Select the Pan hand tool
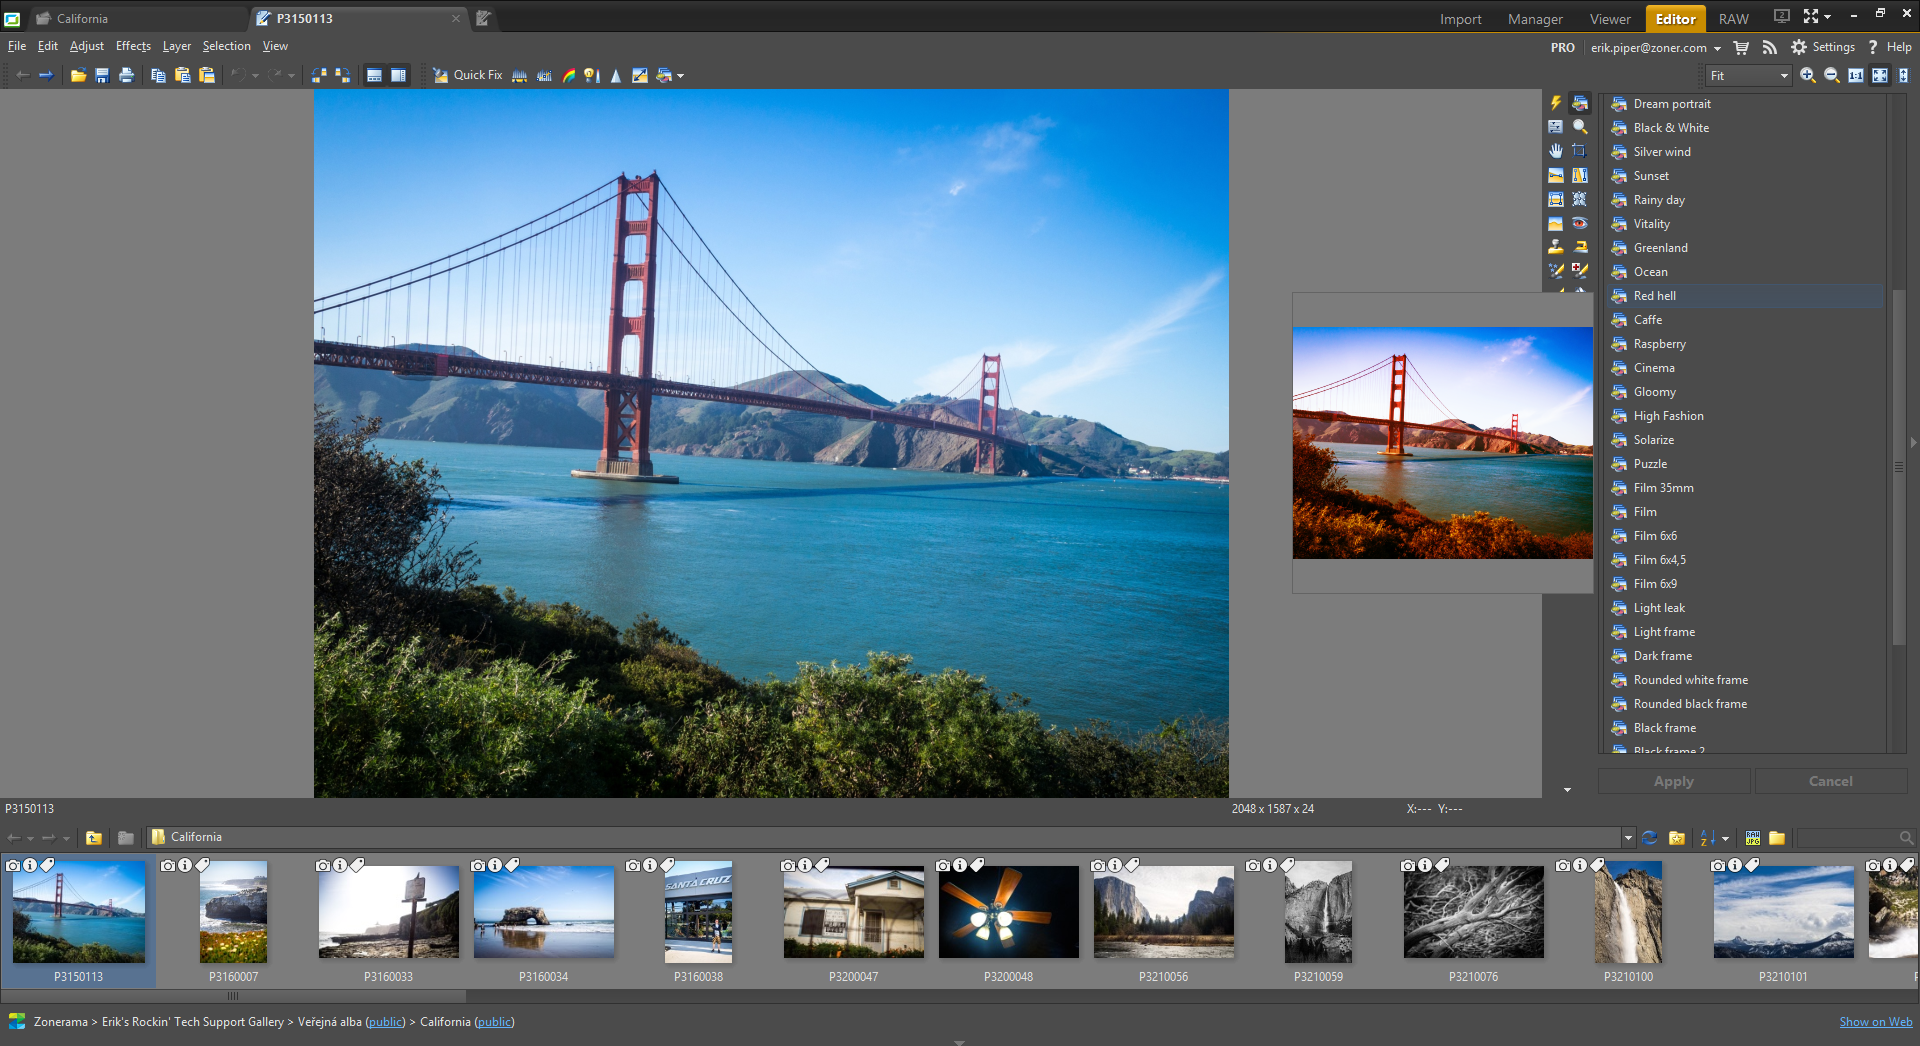This screenshot has height=1046, width=1920. pyautogui.click(x=1555, y=151)
